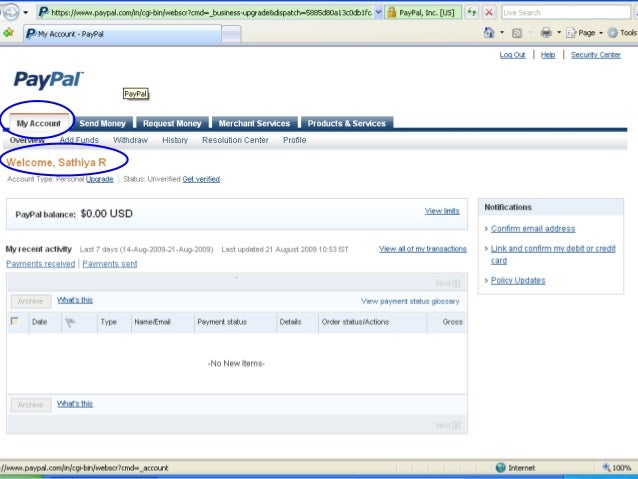
Task: Go to Add Funds submenu
Action: [x=79, y=140]
